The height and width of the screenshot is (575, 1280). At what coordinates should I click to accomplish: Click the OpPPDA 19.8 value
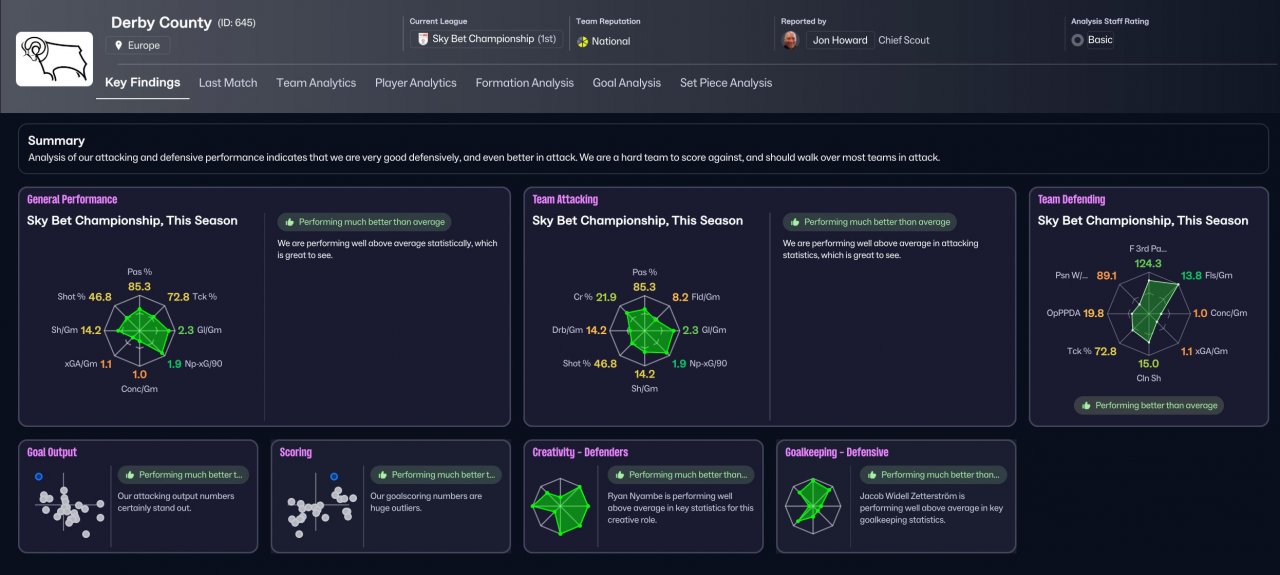pos(1093,313)
